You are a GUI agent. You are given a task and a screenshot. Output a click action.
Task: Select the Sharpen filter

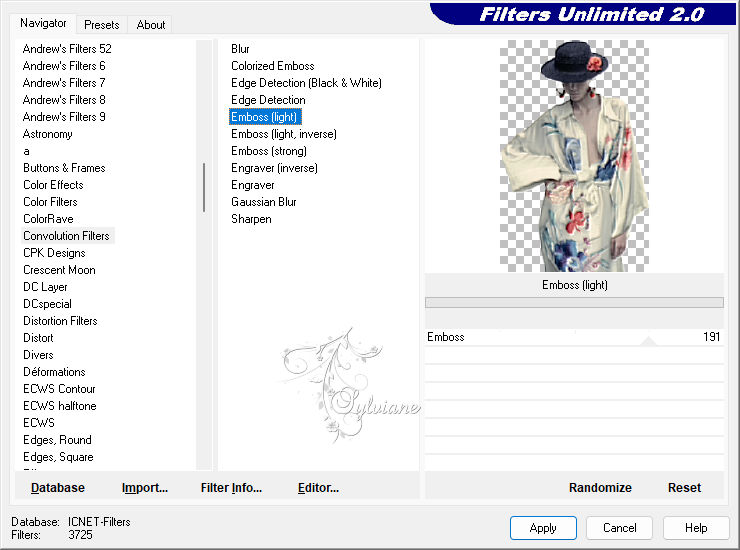(251, 219)
